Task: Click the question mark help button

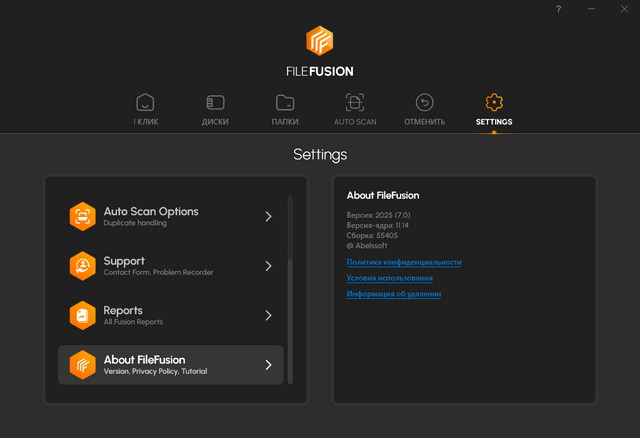Action: point(559,9)
